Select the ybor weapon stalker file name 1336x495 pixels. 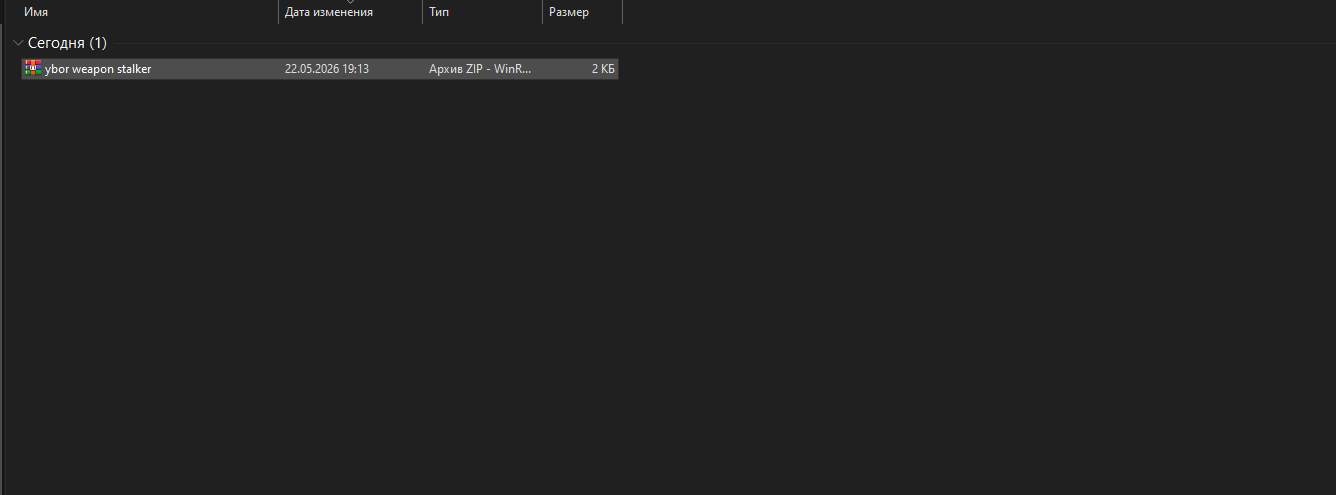point(98,69)
